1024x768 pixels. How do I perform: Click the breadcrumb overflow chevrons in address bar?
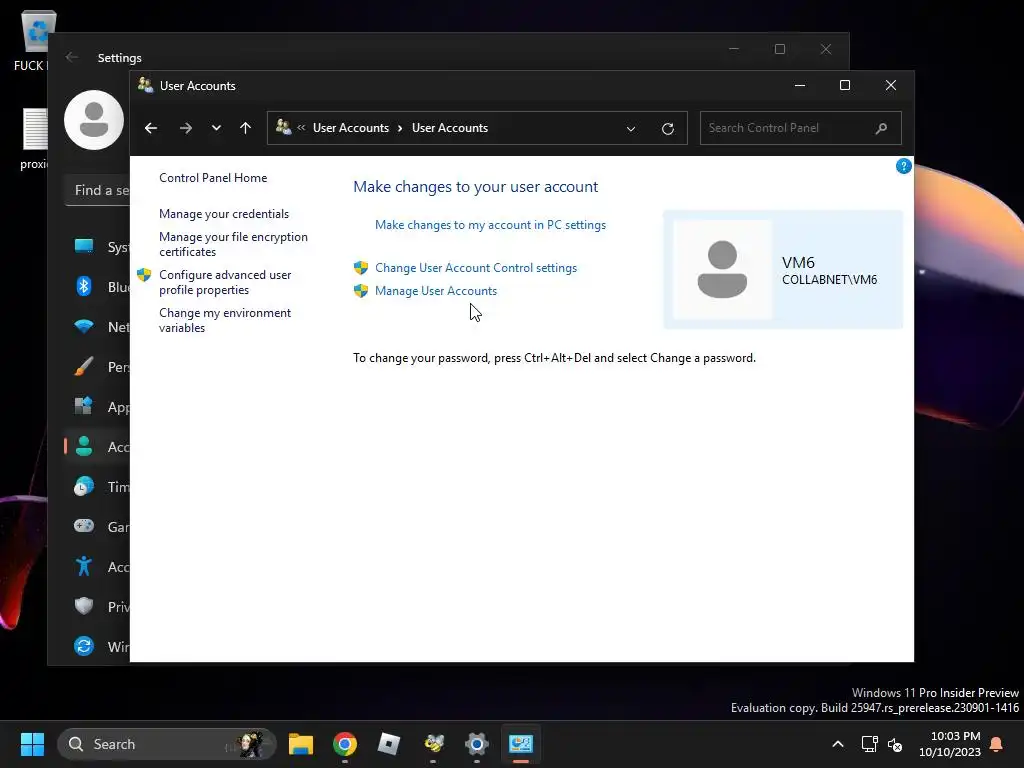click(x=301, y=128)
